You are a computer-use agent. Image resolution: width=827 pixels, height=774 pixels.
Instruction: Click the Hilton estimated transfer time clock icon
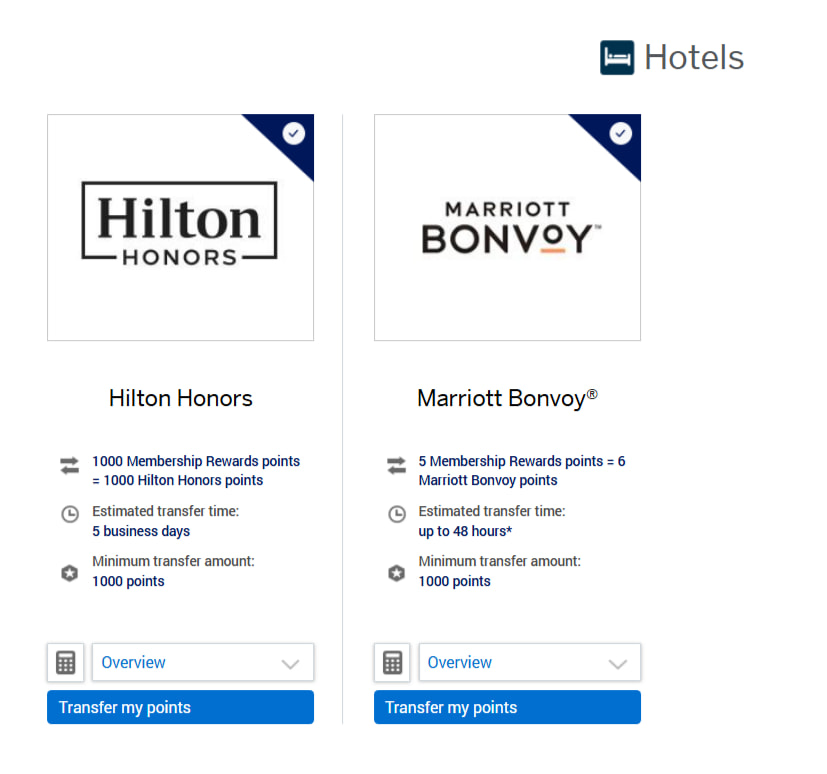pyautogui.click(x=70, y=514)
